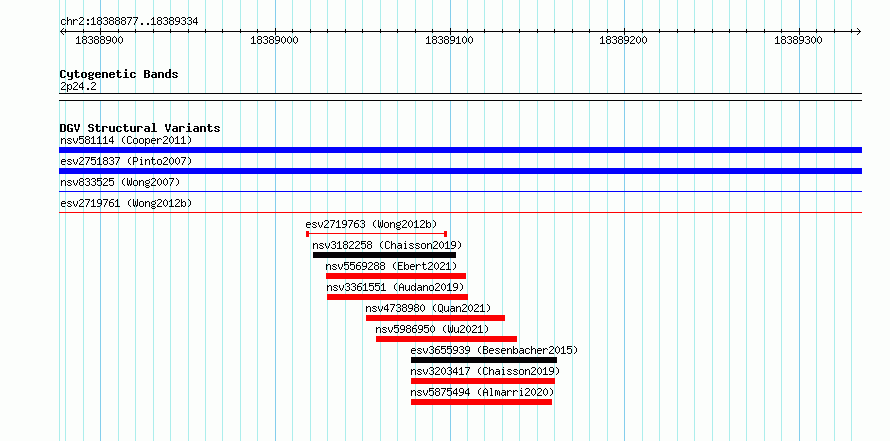Screen dimensions: 890x441
Task: Select nsv5986950 (Wu2021) variant label
Action: [432, 329]
